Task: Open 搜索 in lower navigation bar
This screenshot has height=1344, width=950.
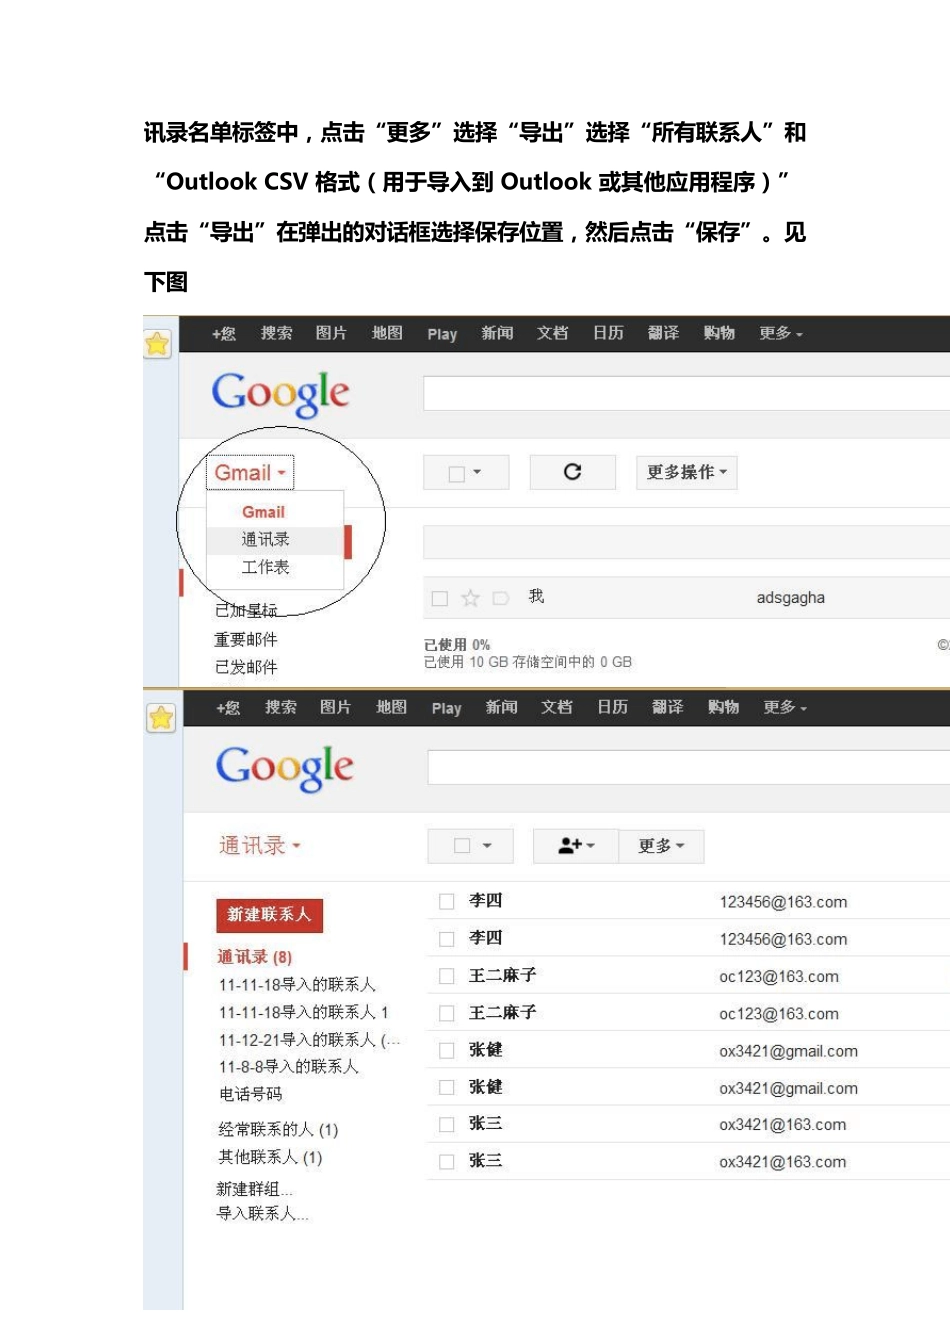Action: pyautogui.click(x=281, y=707)
